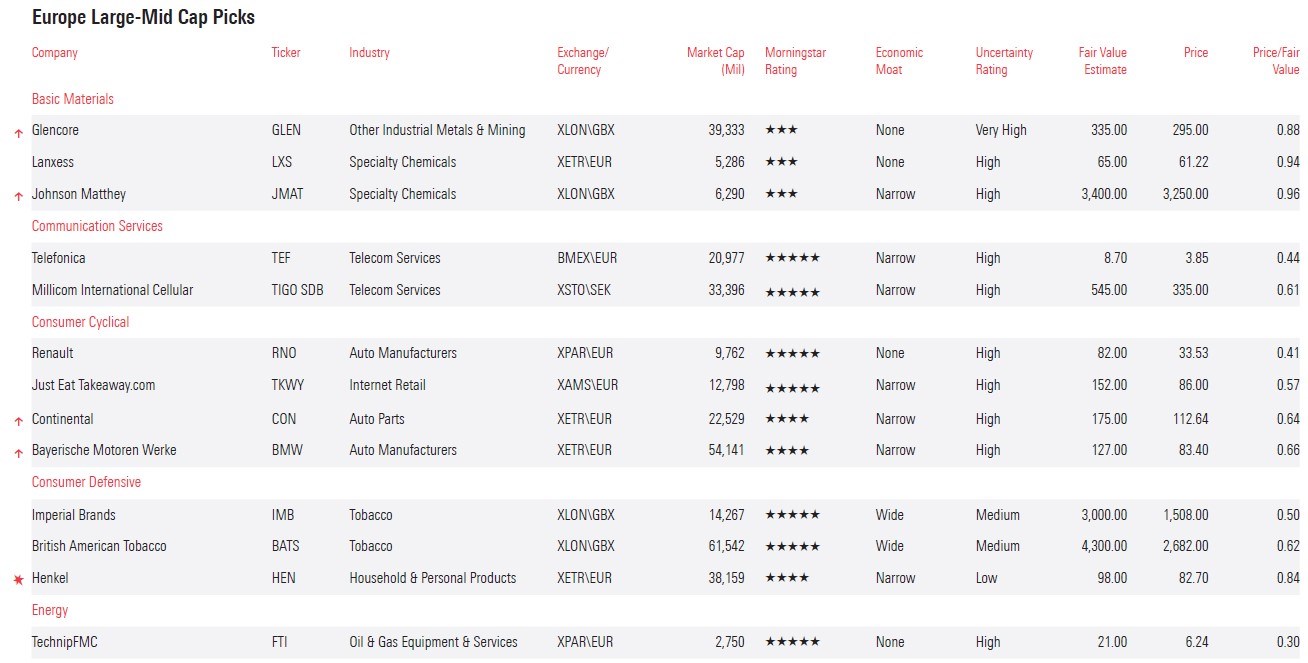Sort by the Market Cap column header

pos(715,61)
